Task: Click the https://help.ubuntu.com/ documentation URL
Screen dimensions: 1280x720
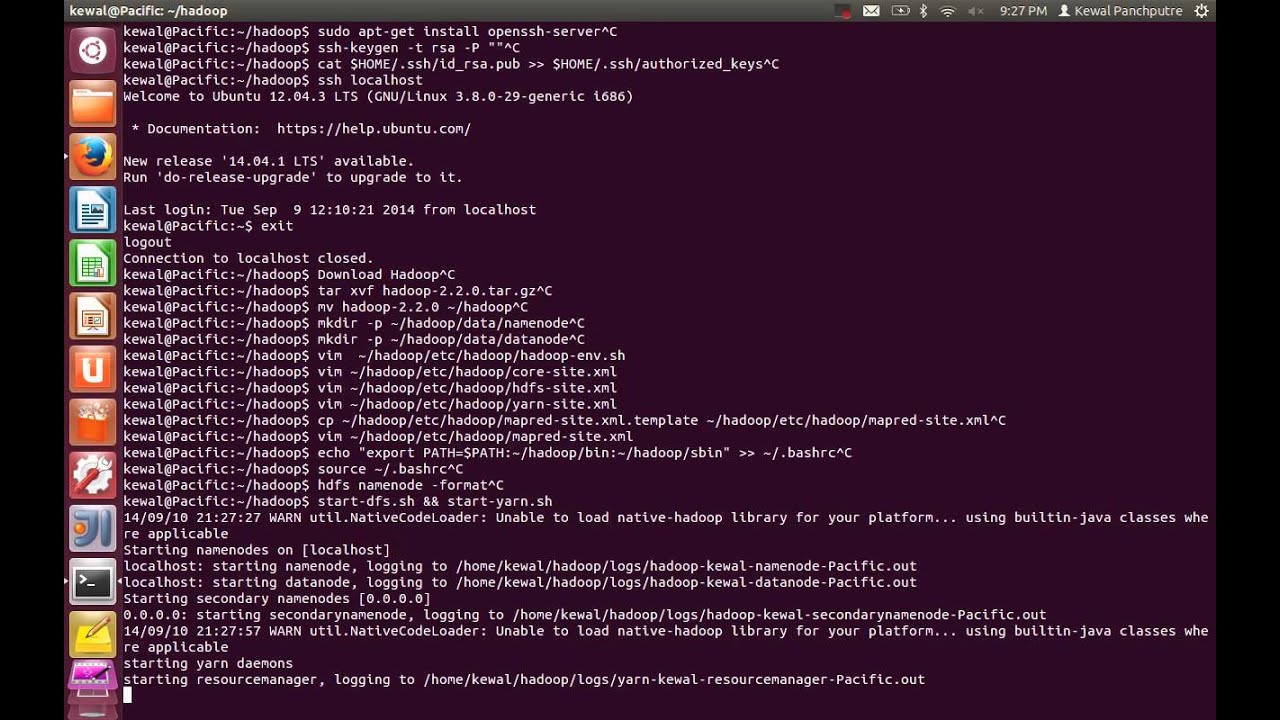Action: (374, 129)
